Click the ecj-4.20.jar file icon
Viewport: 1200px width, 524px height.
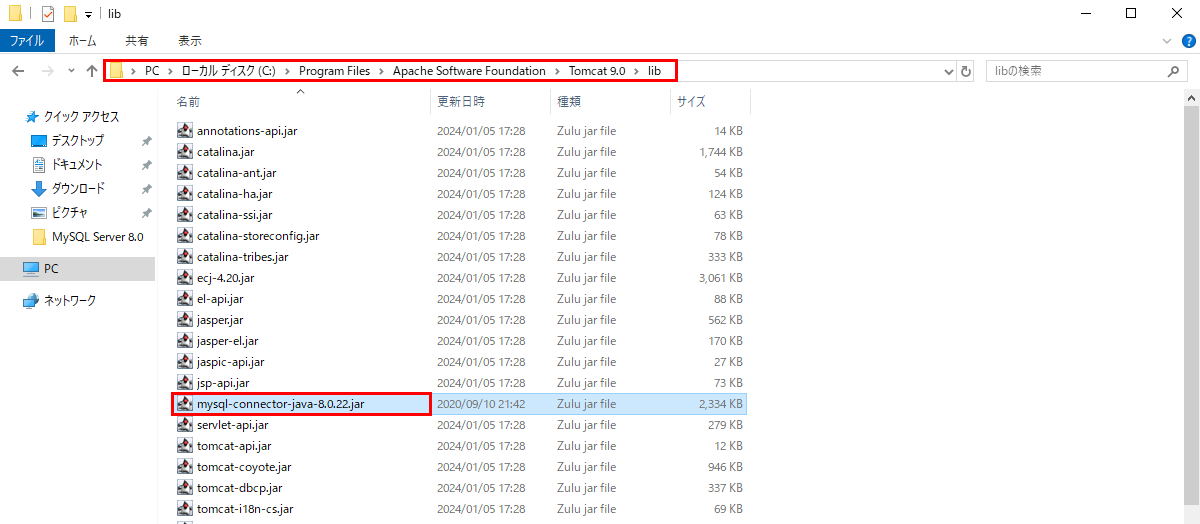tap(184, 278)
